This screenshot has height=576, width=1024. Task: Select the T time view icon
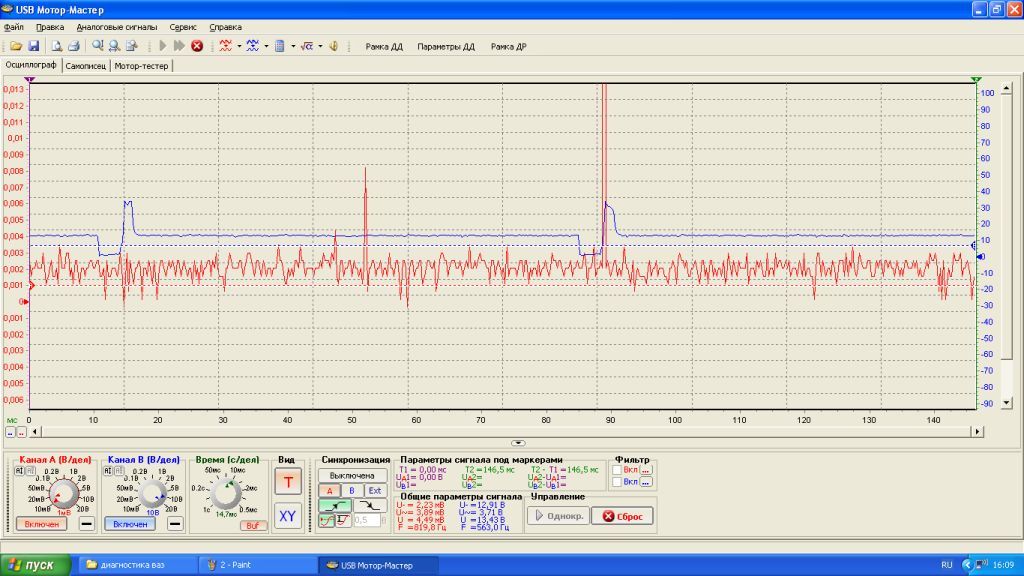287,482
